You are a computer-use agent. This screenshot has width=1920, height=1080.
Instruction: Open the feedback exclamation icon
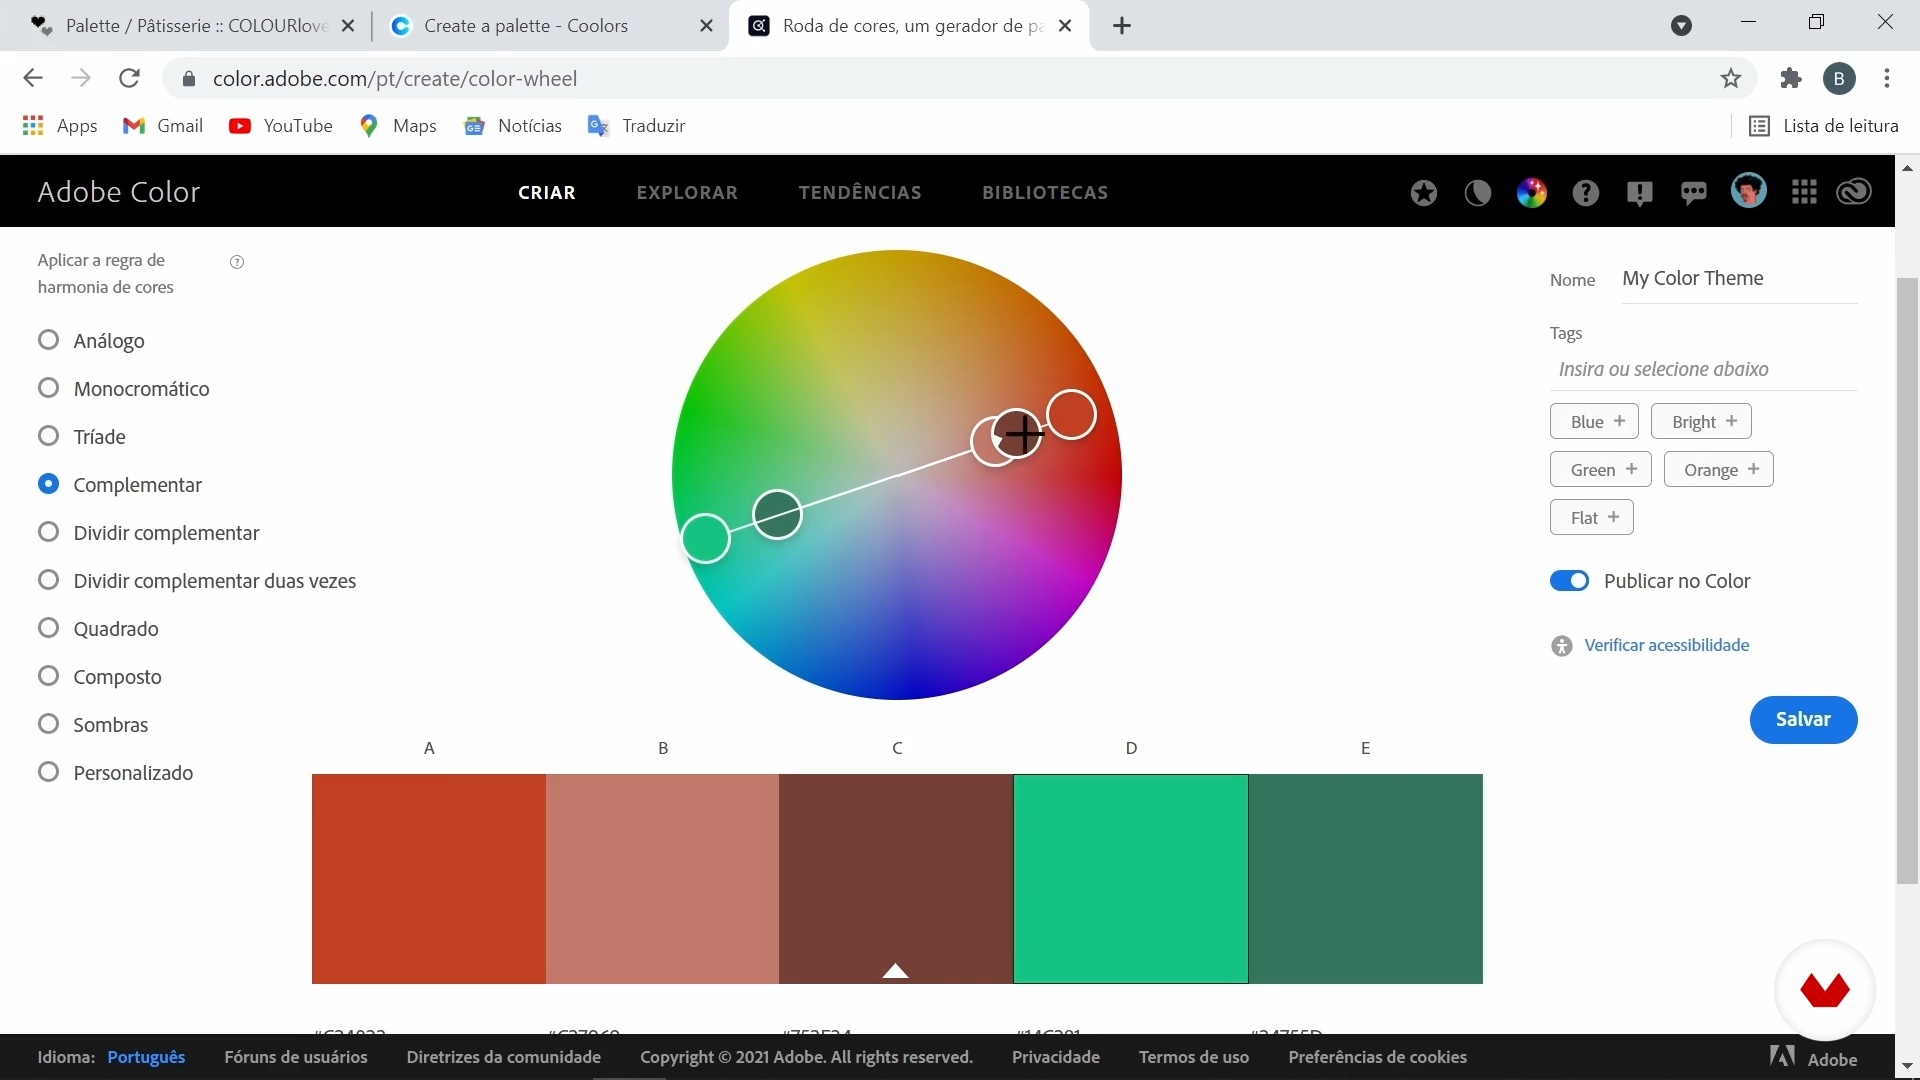tap(1639, 194)
